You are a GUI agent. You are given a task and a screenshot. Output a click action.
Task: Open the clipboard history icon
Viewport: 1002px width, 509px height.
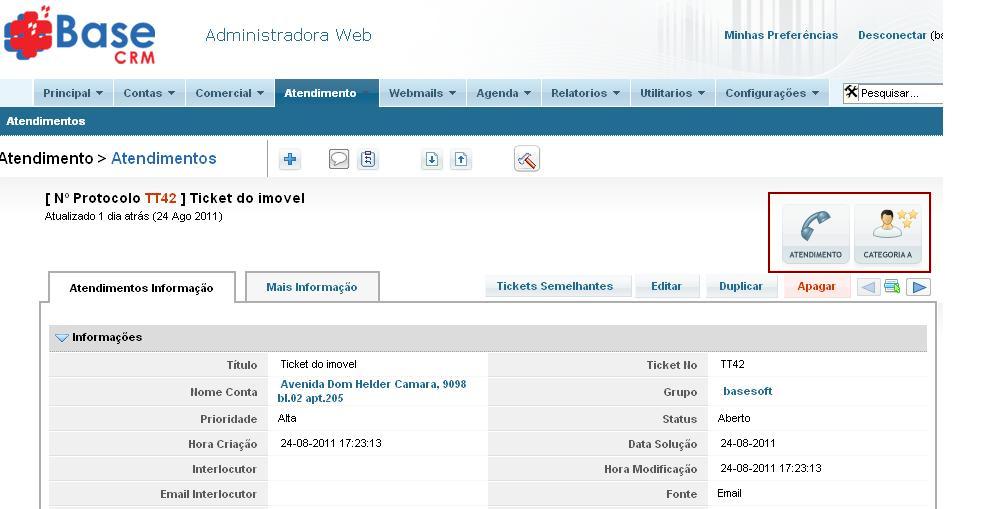(x=368, y=159)
